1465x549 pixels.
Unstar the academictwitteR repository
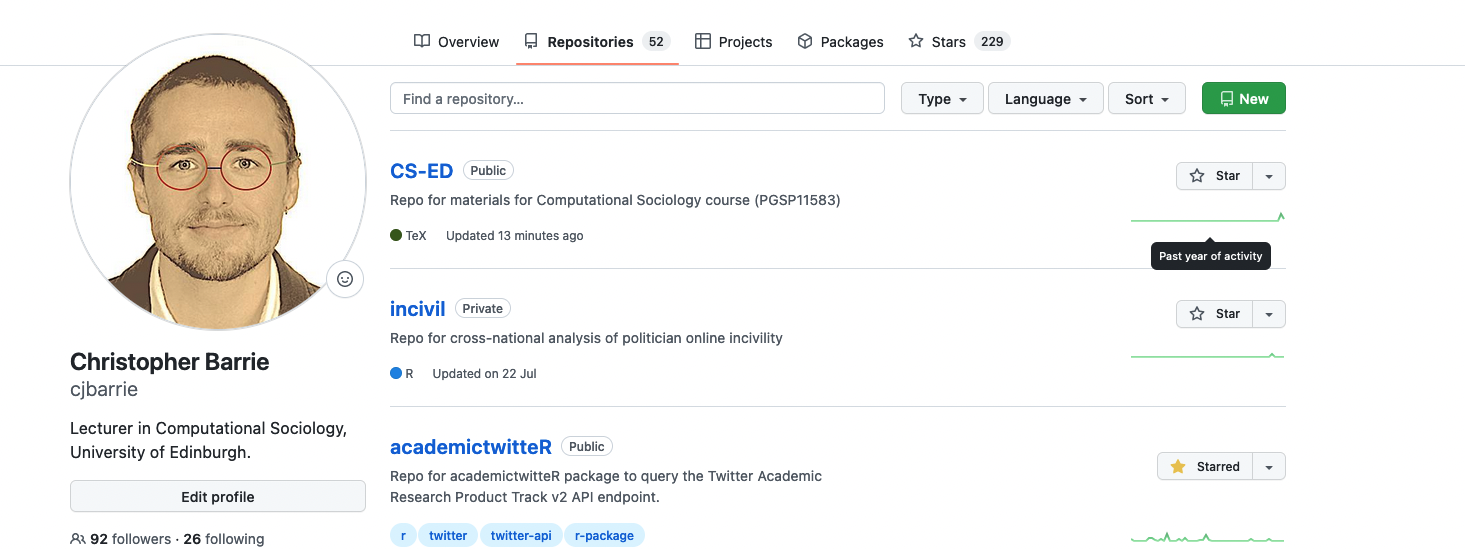[x=1205, y=467]
